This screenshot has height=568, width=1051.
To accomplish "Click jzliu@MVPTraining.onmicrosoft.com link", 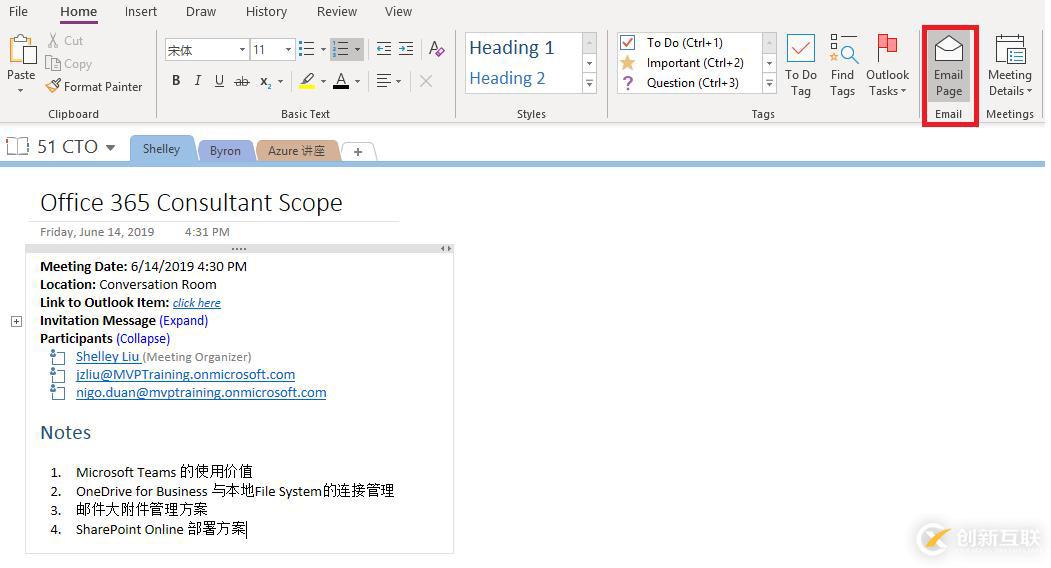I will coord(186,375).
